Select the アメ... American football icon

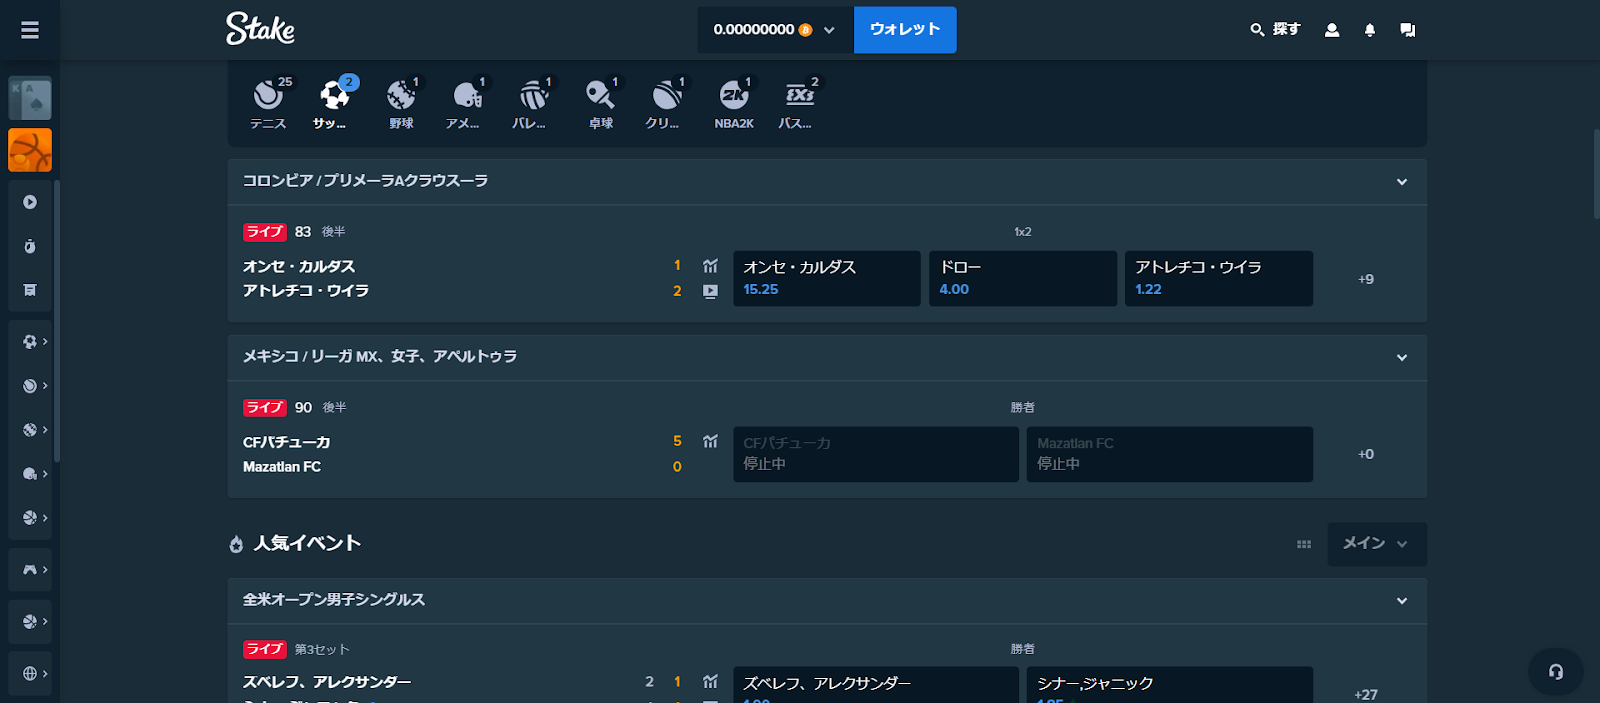click(467, 104)
